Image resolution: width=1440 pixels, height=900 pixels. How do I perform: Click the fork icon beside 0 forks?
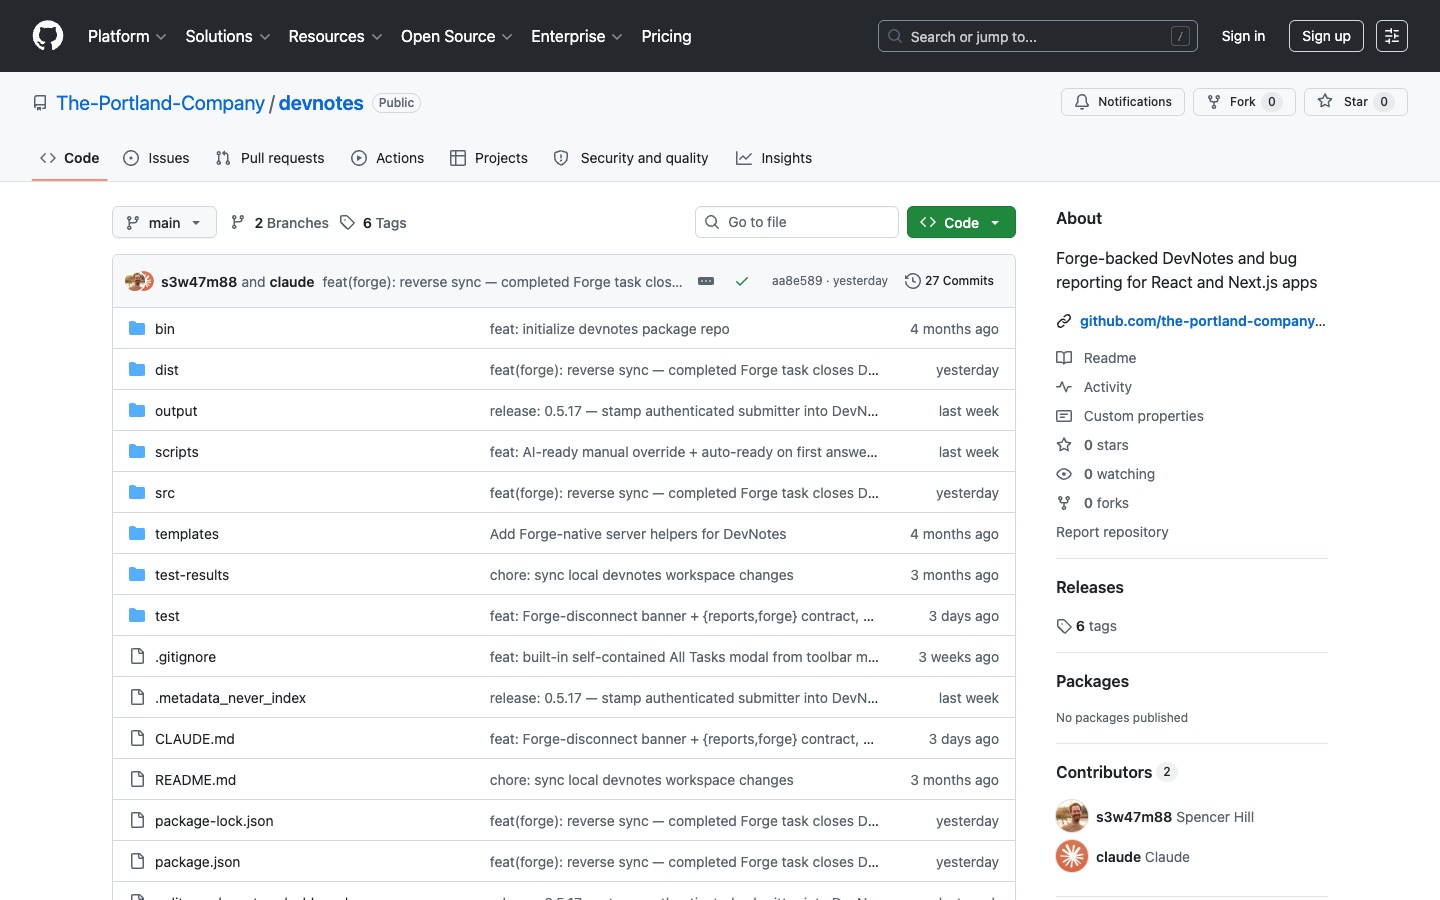coord(1064,503)
